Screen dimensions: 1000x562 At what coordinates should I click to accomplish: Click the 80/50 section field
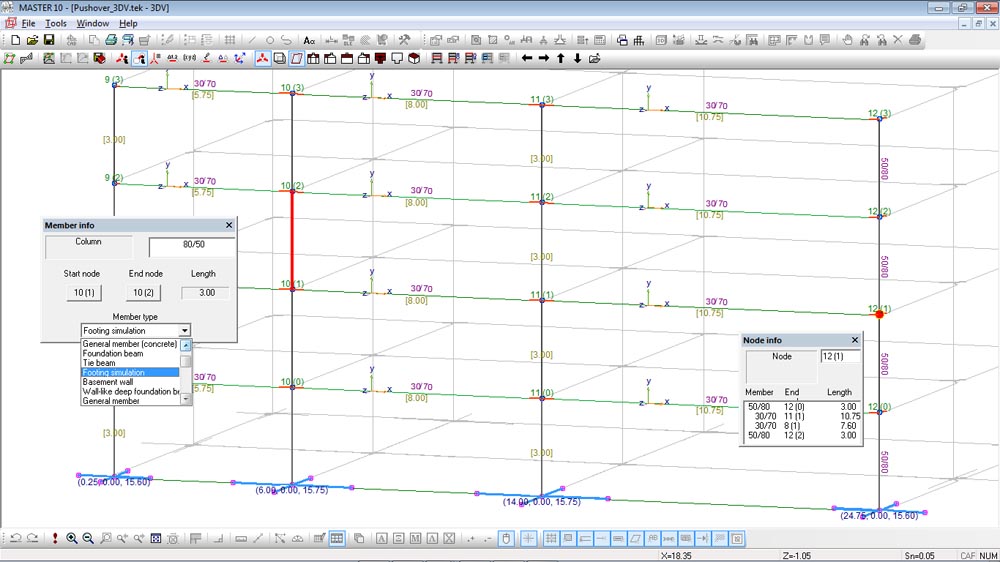click(193, 246)
